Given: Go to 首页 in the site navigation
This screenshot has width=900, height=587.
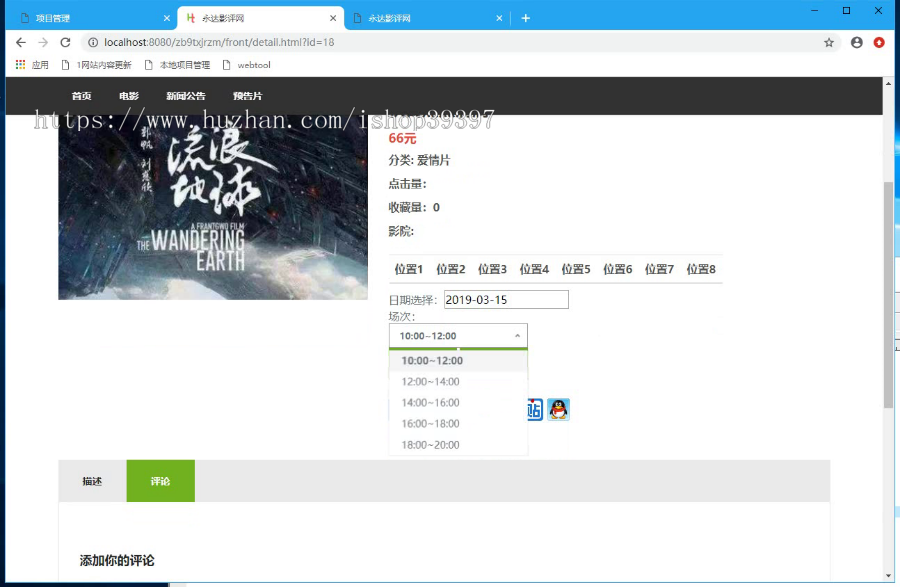Looking at the screenshot, I should click(82, 96).
